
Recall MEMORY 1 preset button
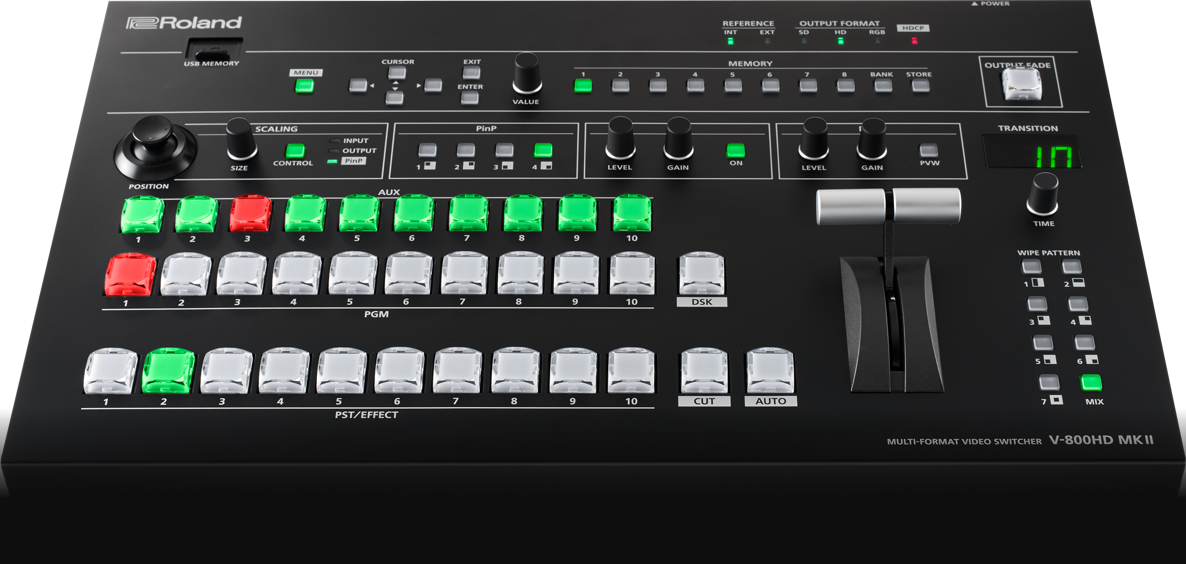click(x=583, y=85)
